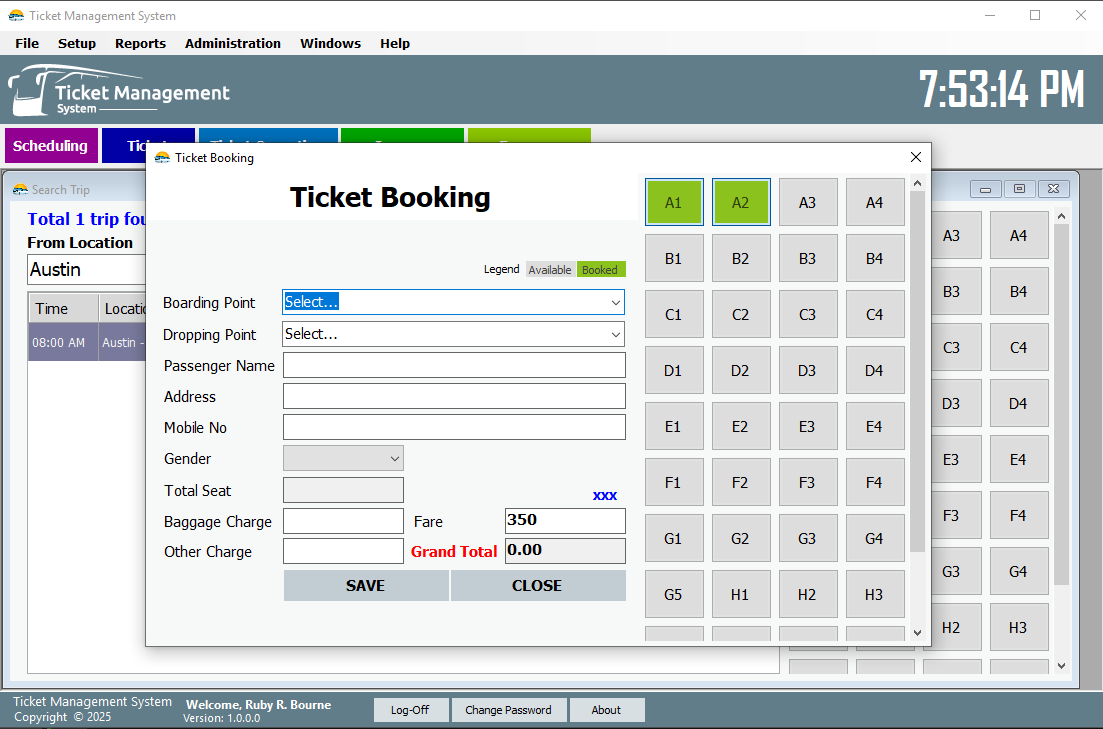Click the seat map scrollbar down arrow
Image resolution: width=1103 pixels, height=729 pixels.
[x=917, y=632]
